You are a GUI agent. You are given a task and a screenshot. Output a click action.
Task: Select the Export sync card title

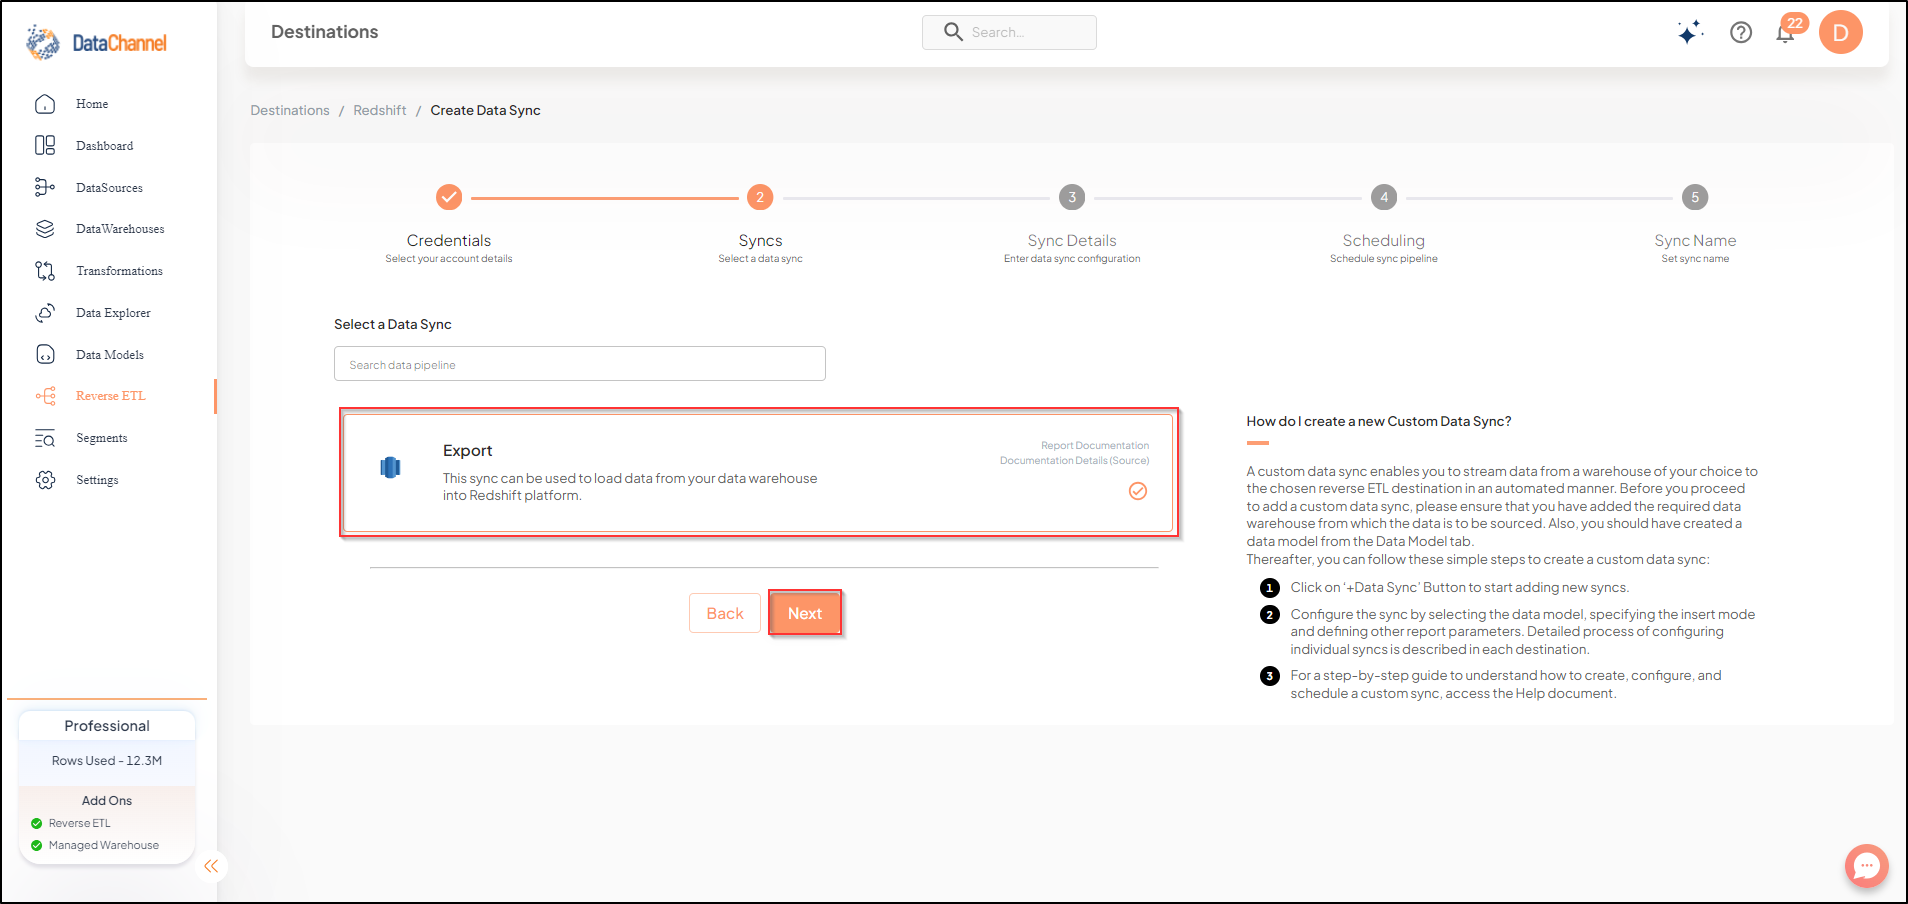click(467, 451)
